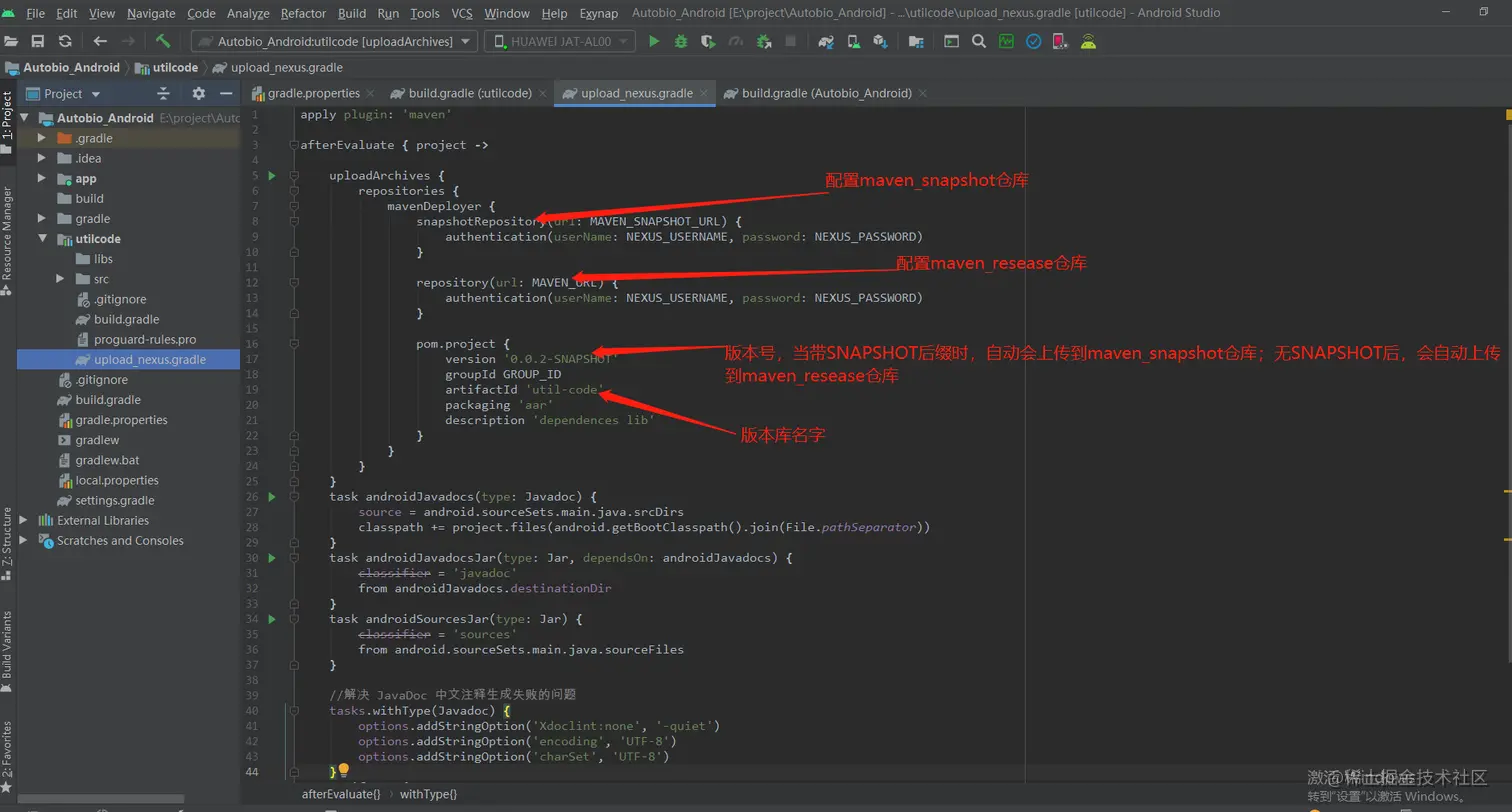The image size is (1512, 812).
Task: Select gradlew.bat in project tree
Action: [107, 460]
